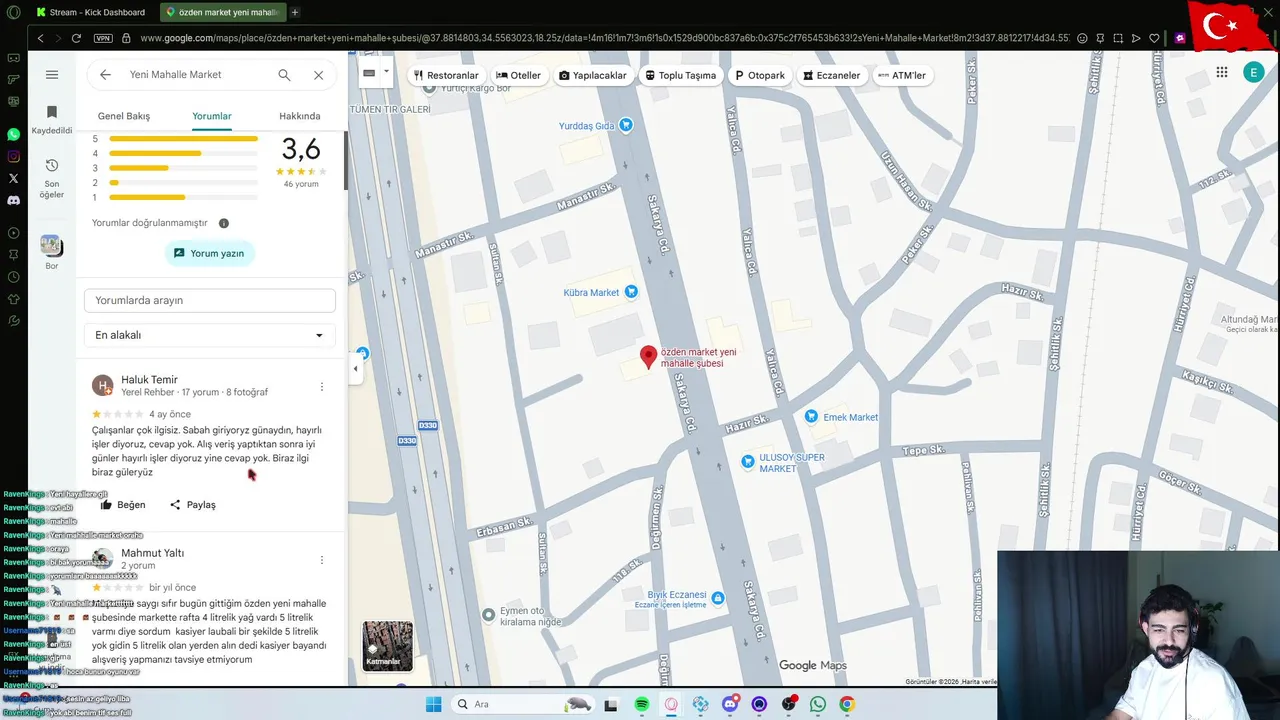Viewport: 1280px width, 720px height.
Task: Expand the En alakalı sort dropdown
Action: (x=210, y=335)
